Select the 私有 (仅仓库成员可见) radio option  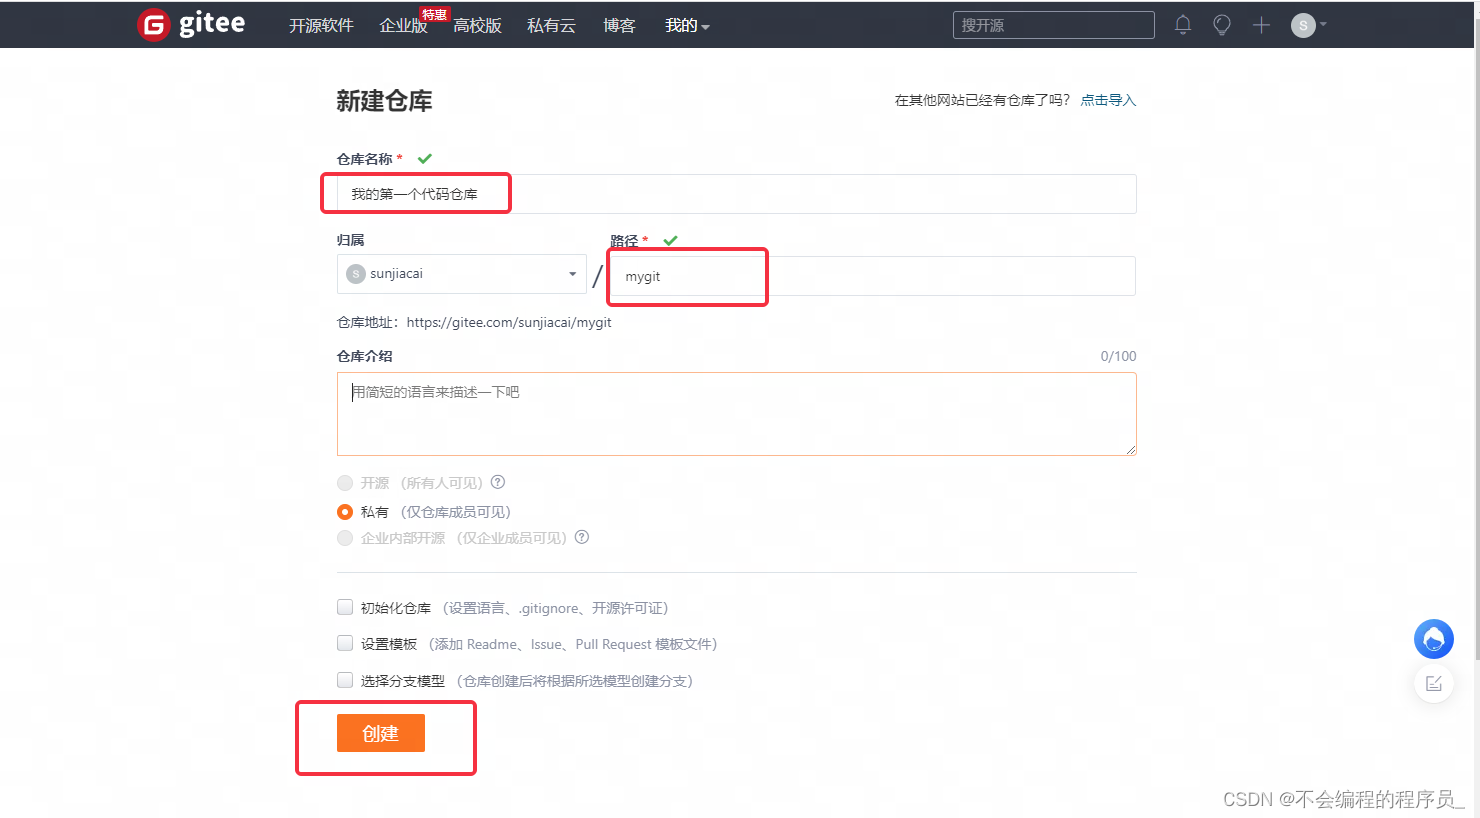tap(345, 512)
